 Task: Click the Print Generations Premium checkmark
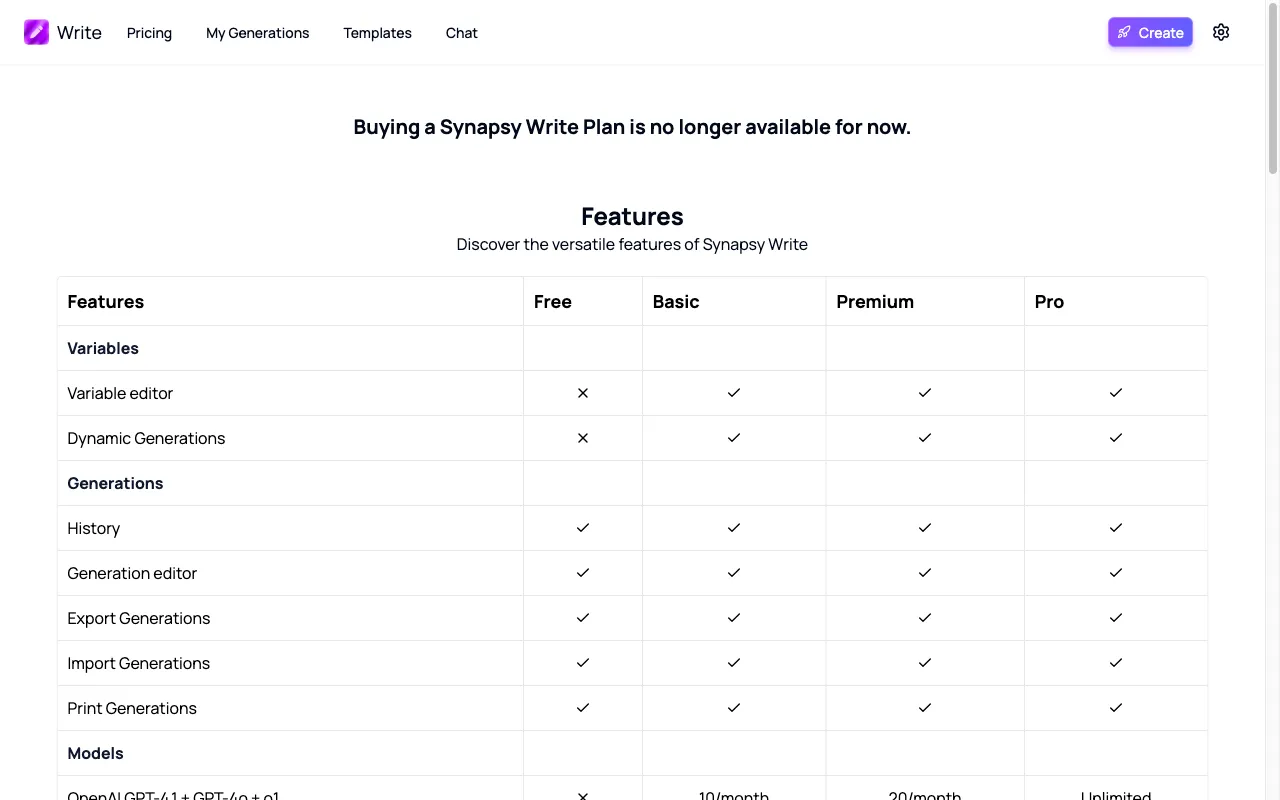click(925, 708)
